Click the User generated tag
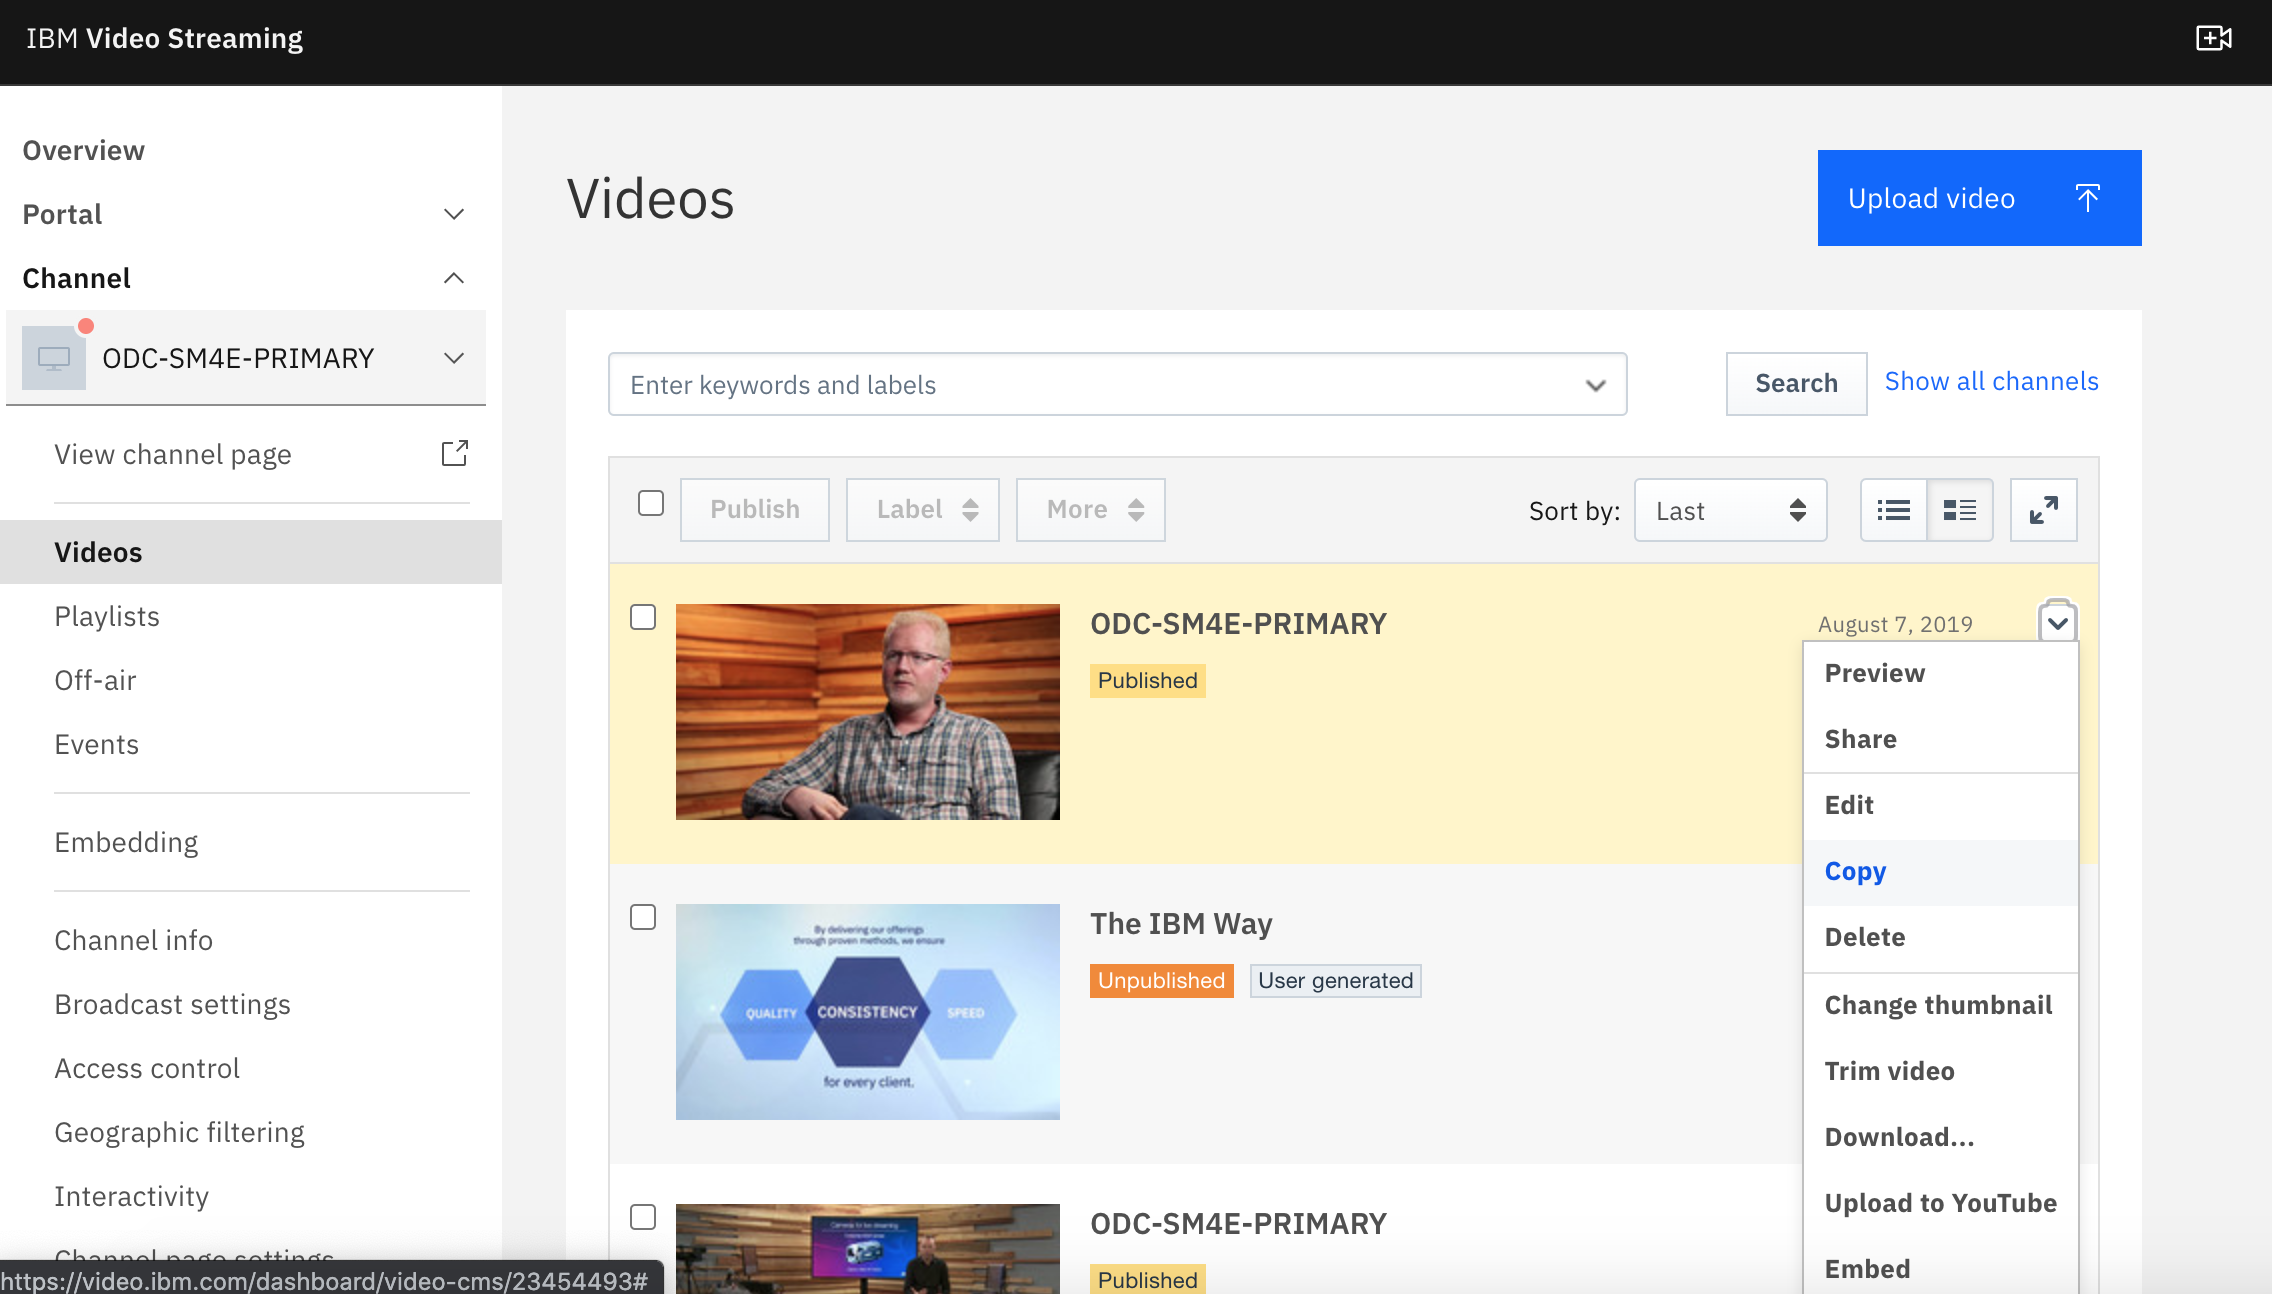The height and width of the screenshot is (1294, 2272). [1336, 980]
